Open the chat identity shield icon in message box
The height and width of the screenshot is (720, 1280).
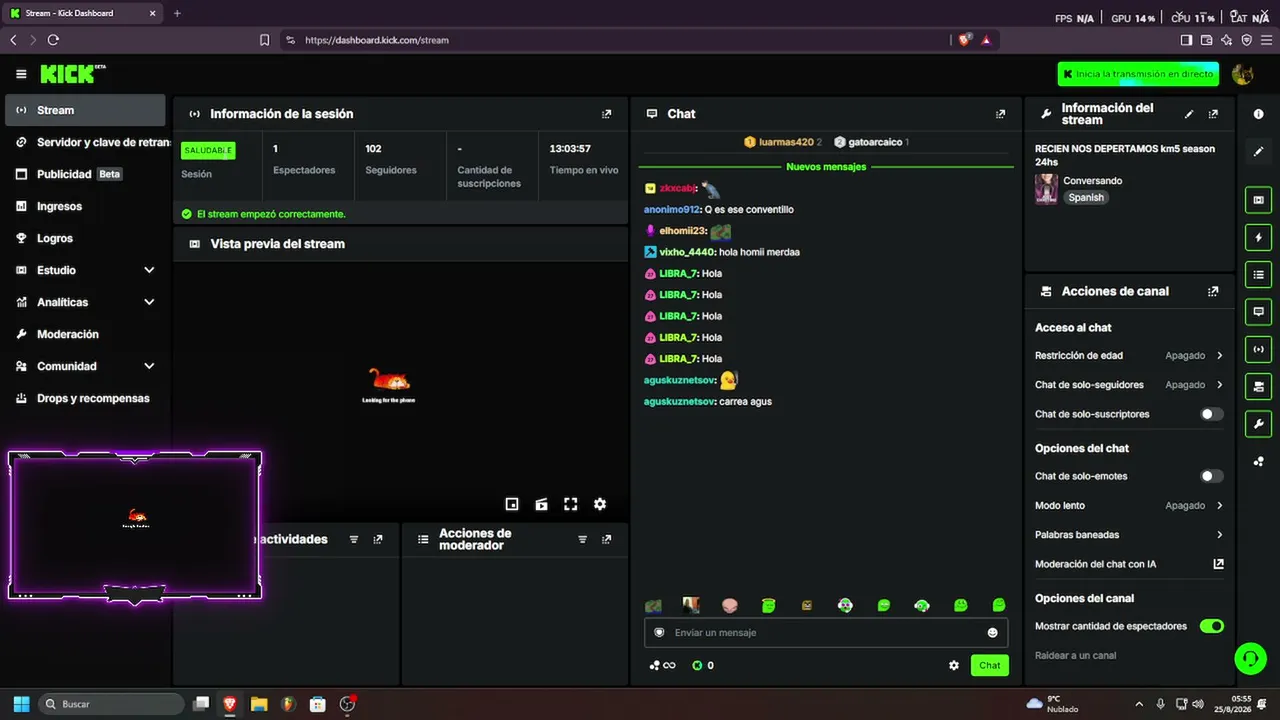(659, 632)
